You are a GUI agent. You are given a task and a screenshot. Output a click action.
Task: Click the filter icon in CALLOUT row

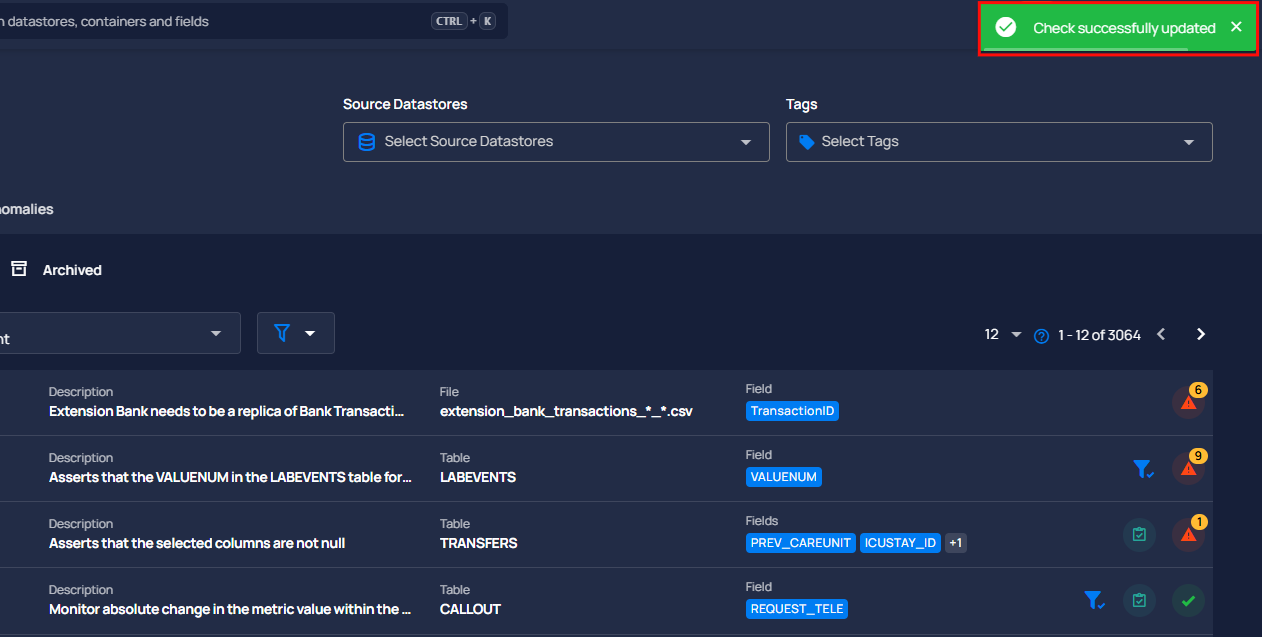point(1094,601)
